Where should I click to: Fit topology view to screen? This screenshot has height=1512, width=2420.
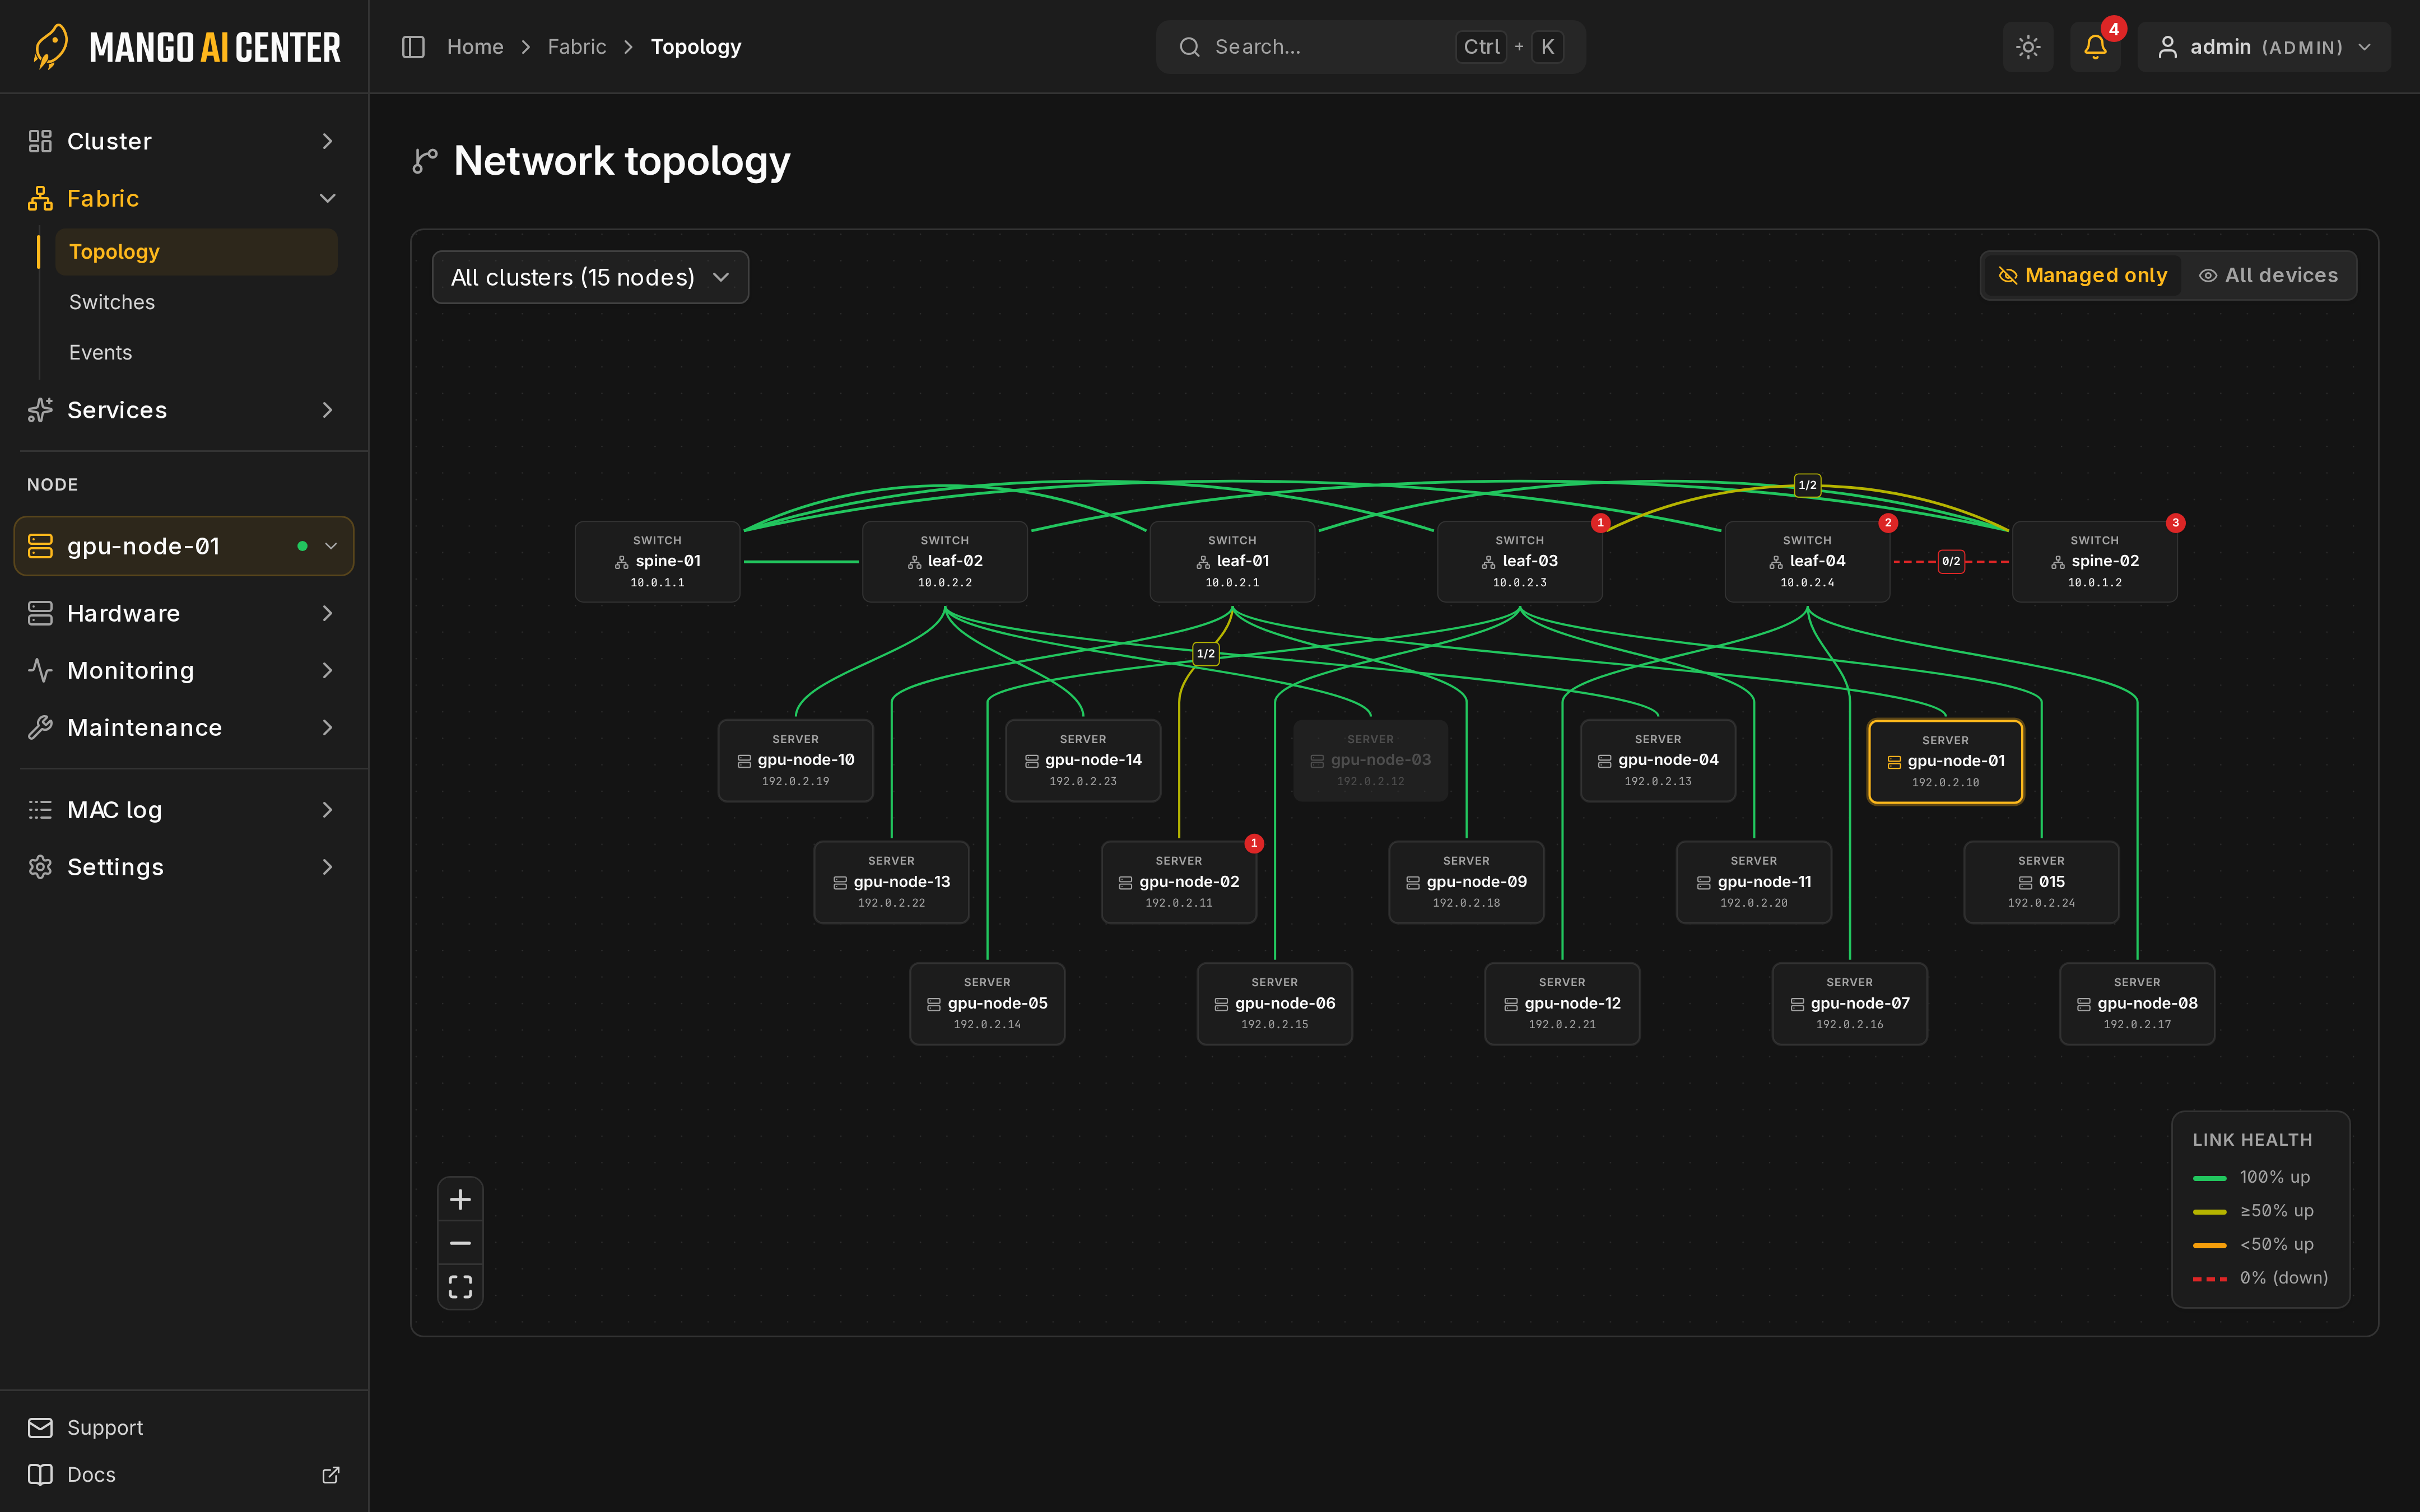tap(460, 1286)
